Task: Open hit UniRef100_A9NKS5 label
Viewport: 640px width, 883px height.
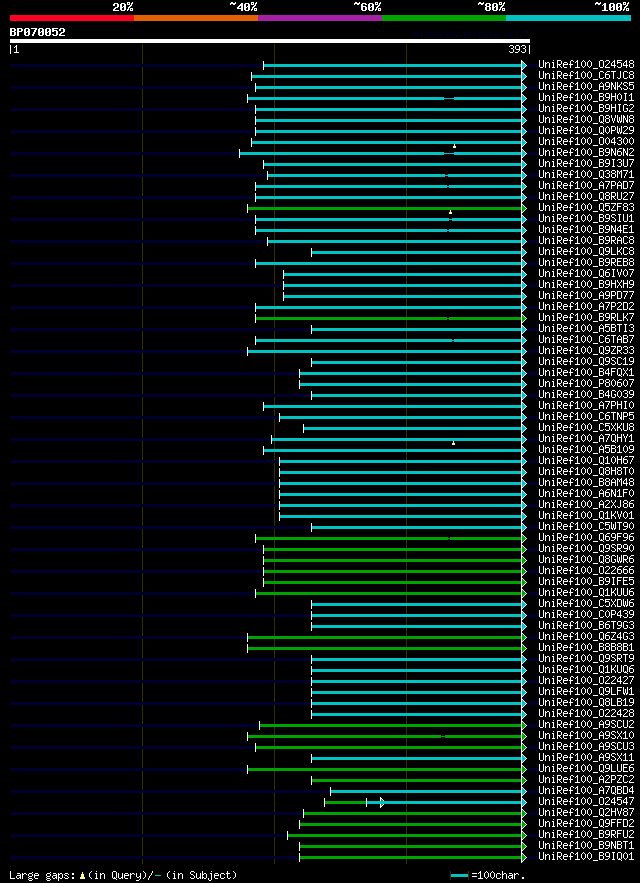Action: [x=586, y=86]
